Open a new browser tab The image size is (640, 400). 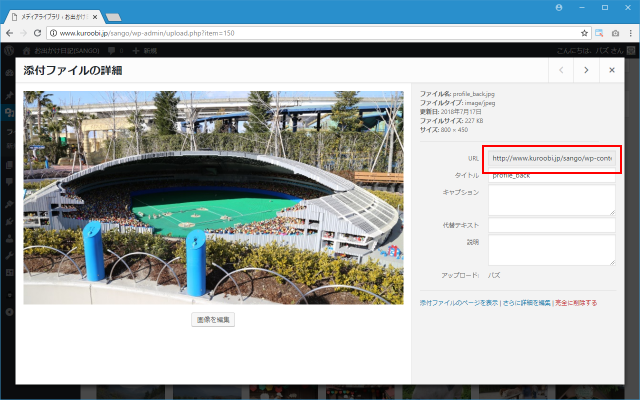(113, 17)
